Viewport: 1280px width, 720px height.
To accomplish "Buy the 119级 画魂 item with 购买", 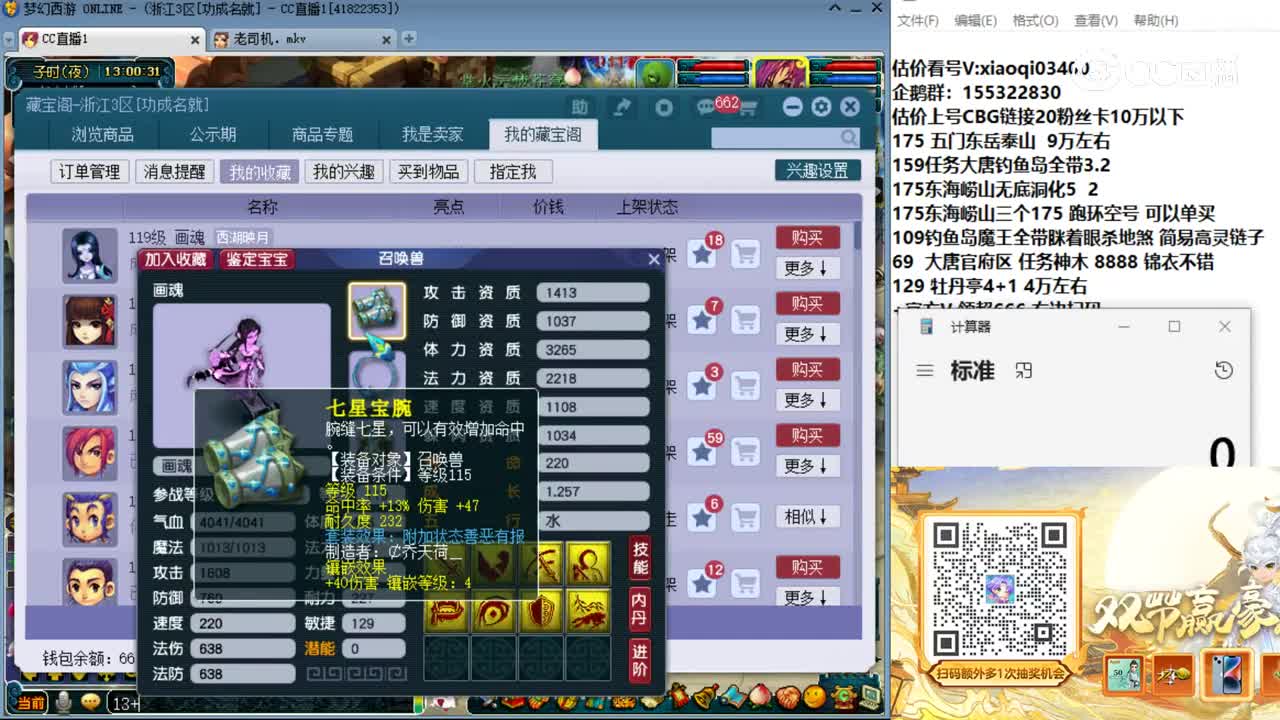I will point(807,237).
